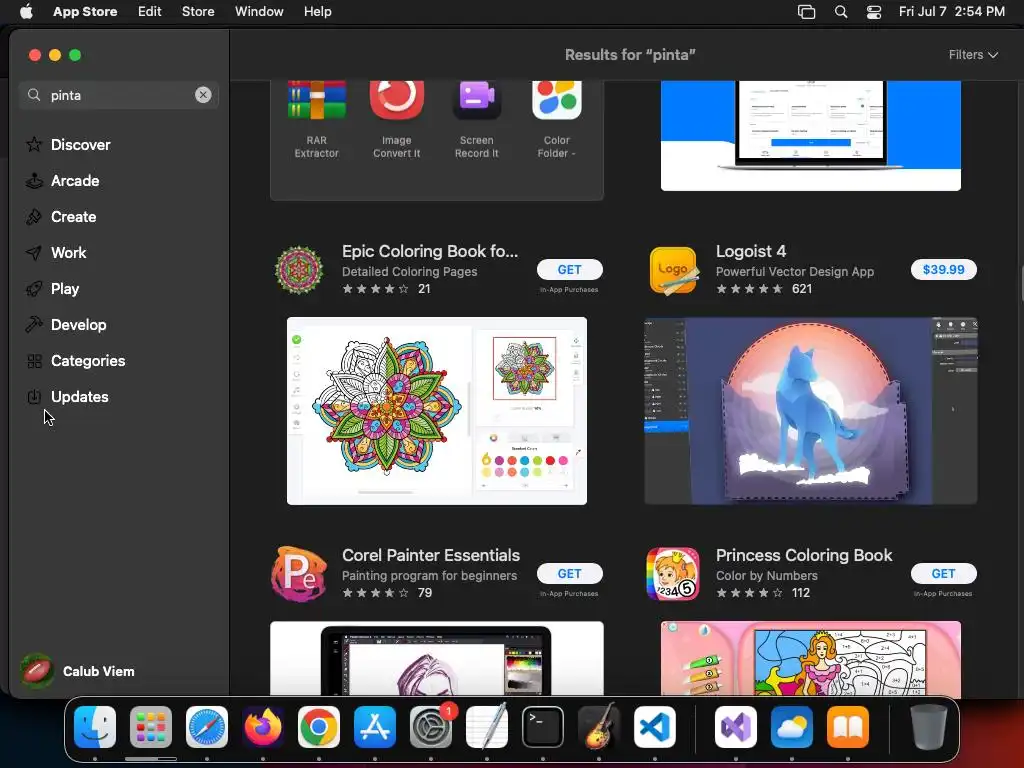
Task: Get the Epic Coloring Book app
Action: point(569,270)
